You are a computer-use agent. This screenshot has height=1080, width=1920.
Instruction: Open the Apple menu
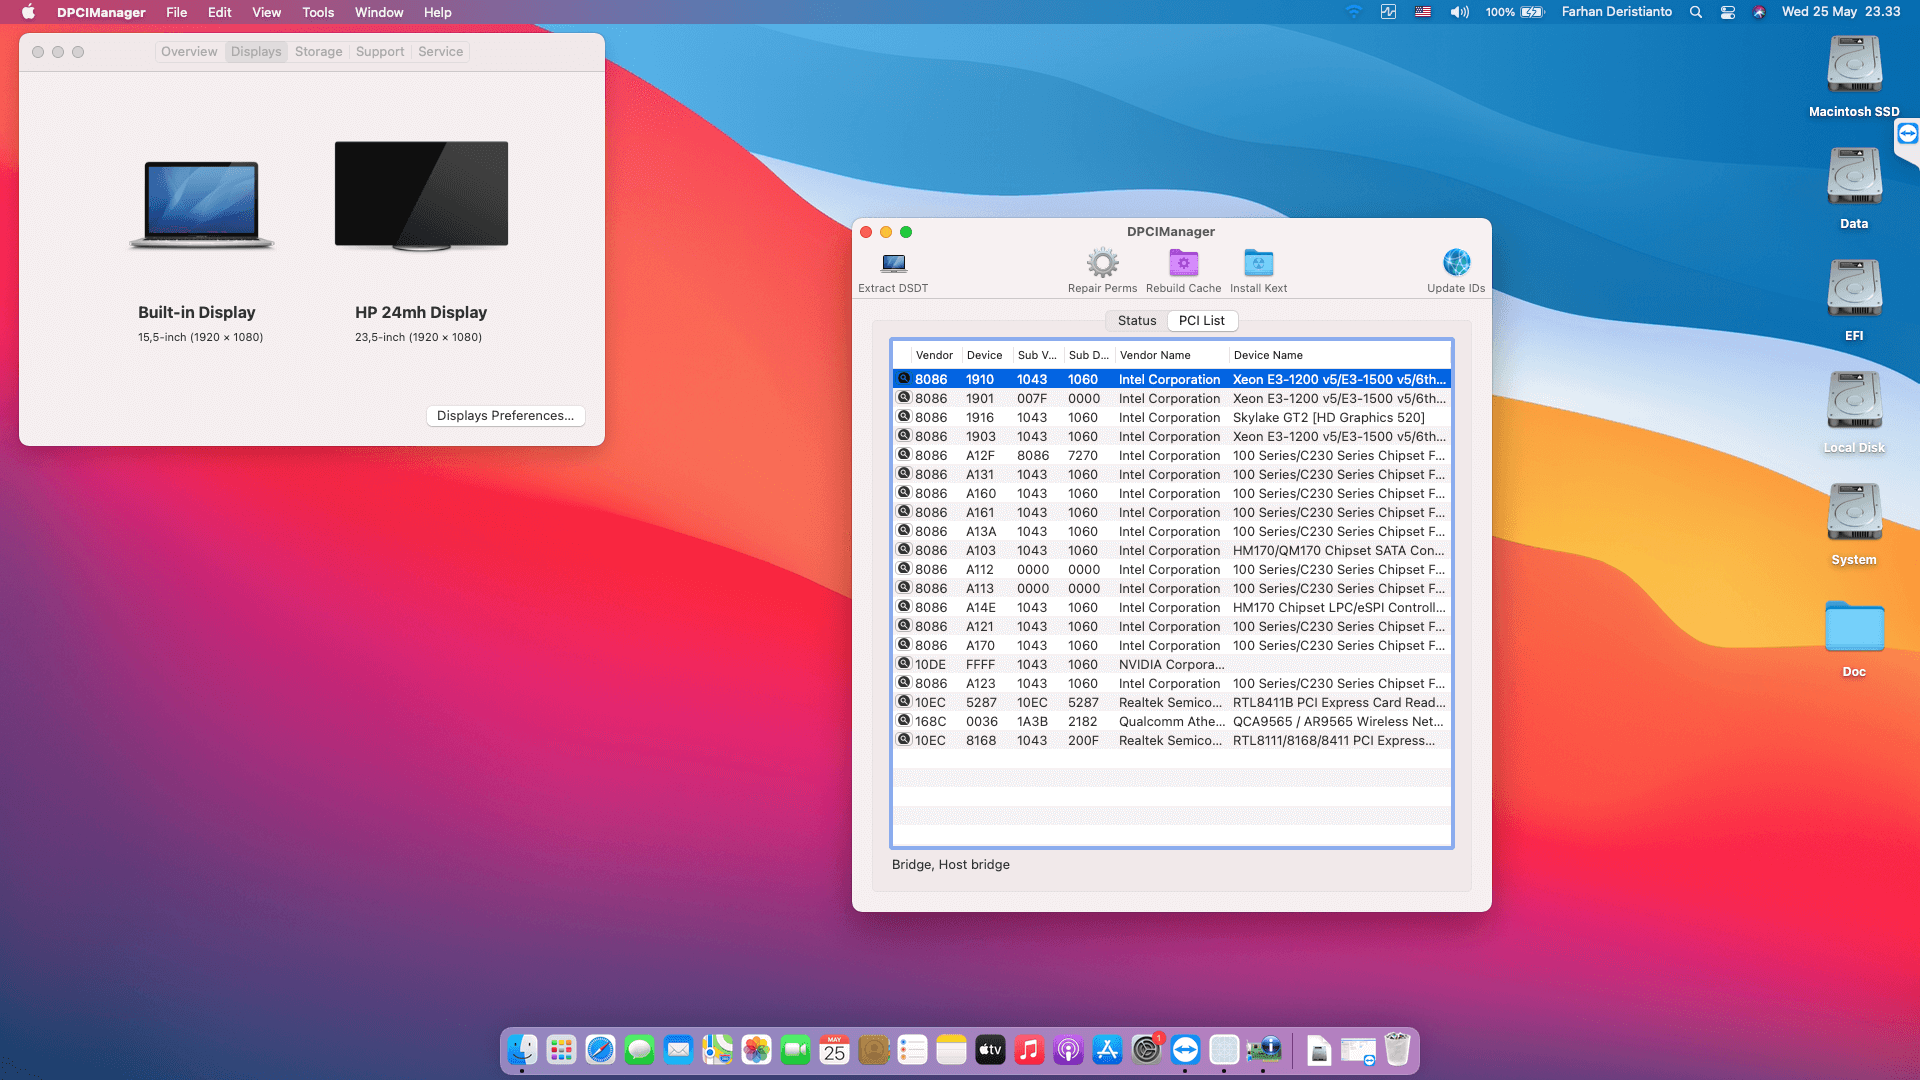[x=29, y=12]
